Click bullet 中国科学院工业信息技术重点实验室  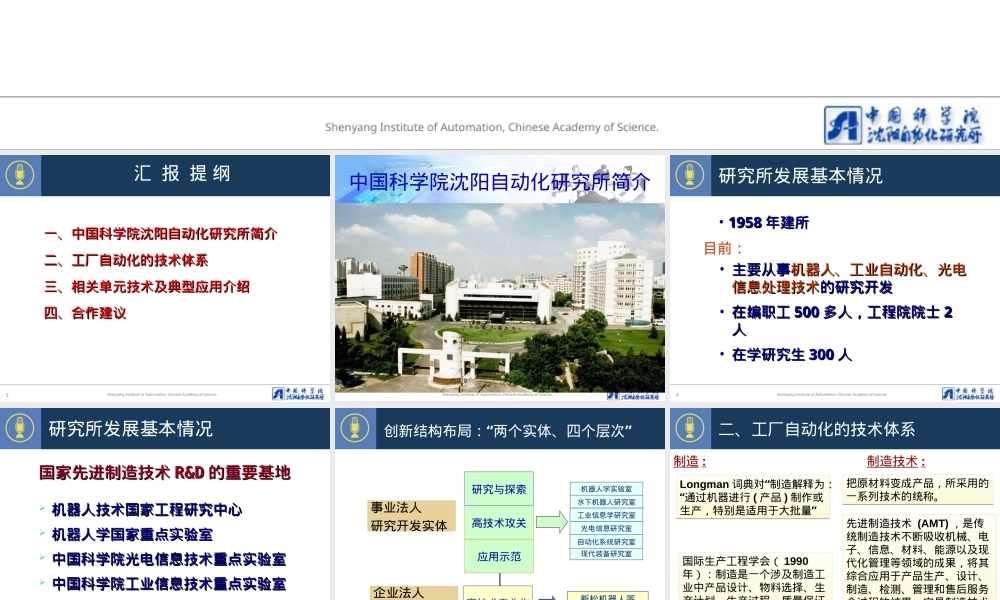162,583
